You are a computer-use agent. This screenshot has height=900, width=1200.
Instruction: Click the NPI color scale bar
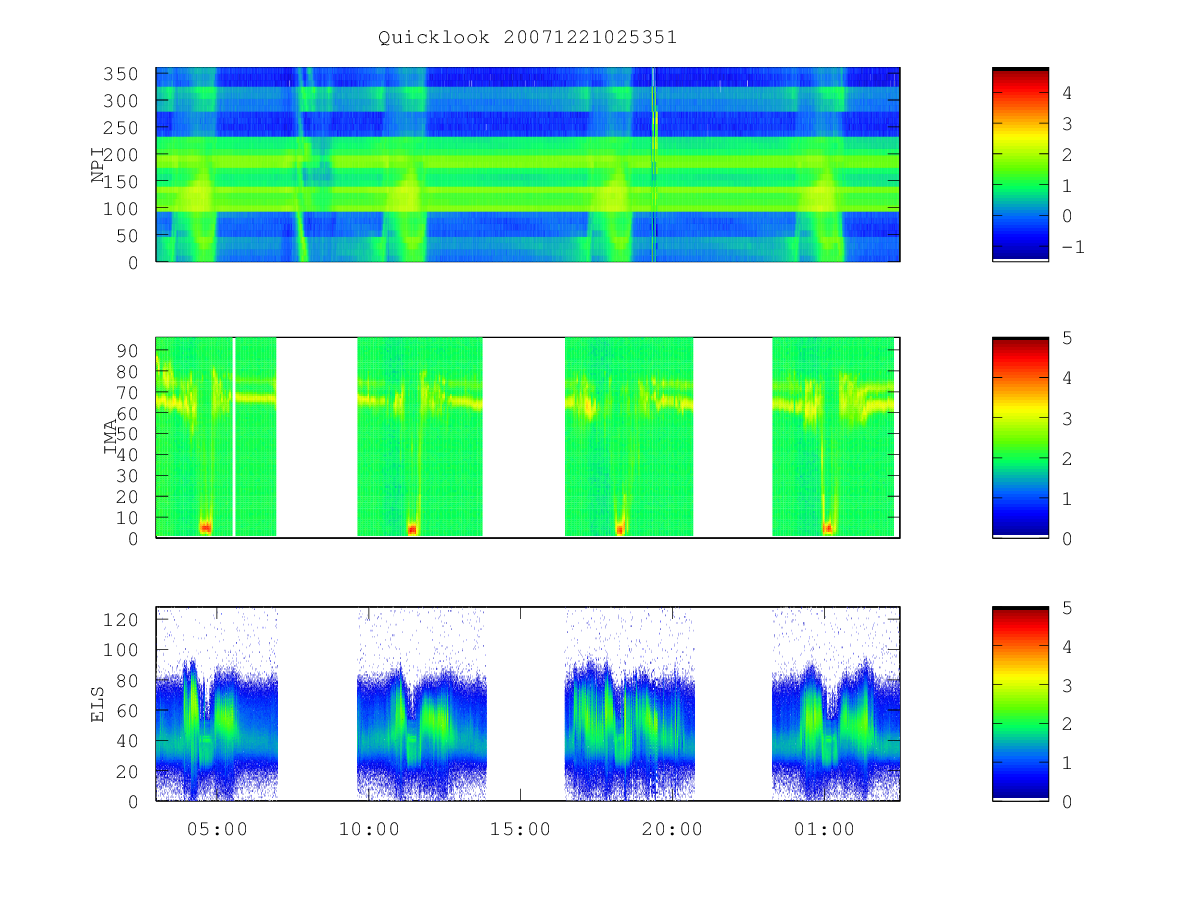[1020, 165]
